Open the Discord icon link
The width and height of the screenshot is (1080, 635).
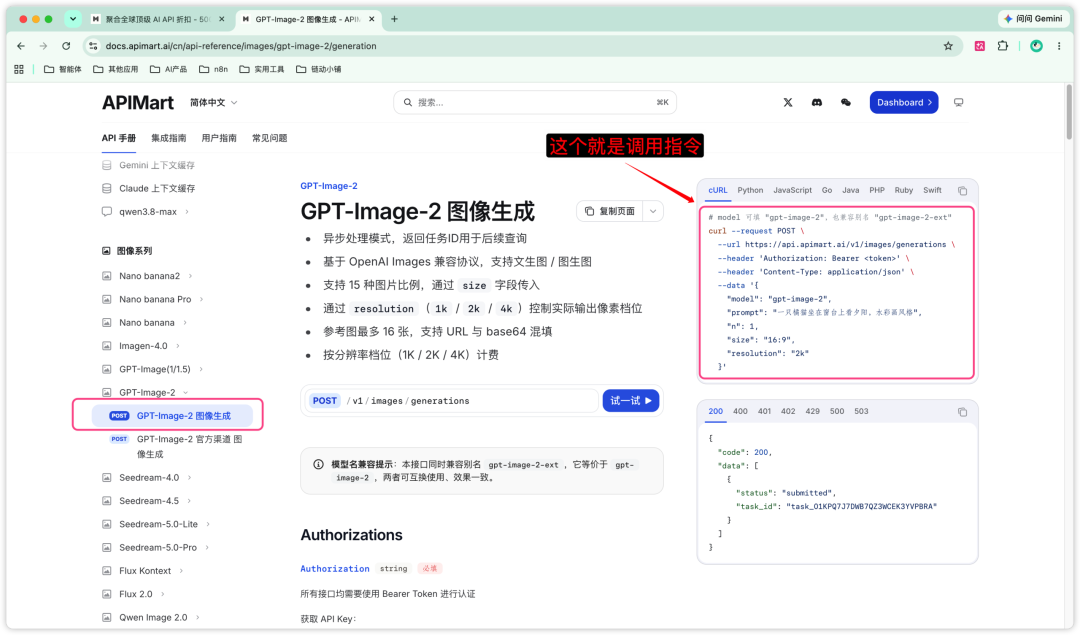[x=817, y=103]
